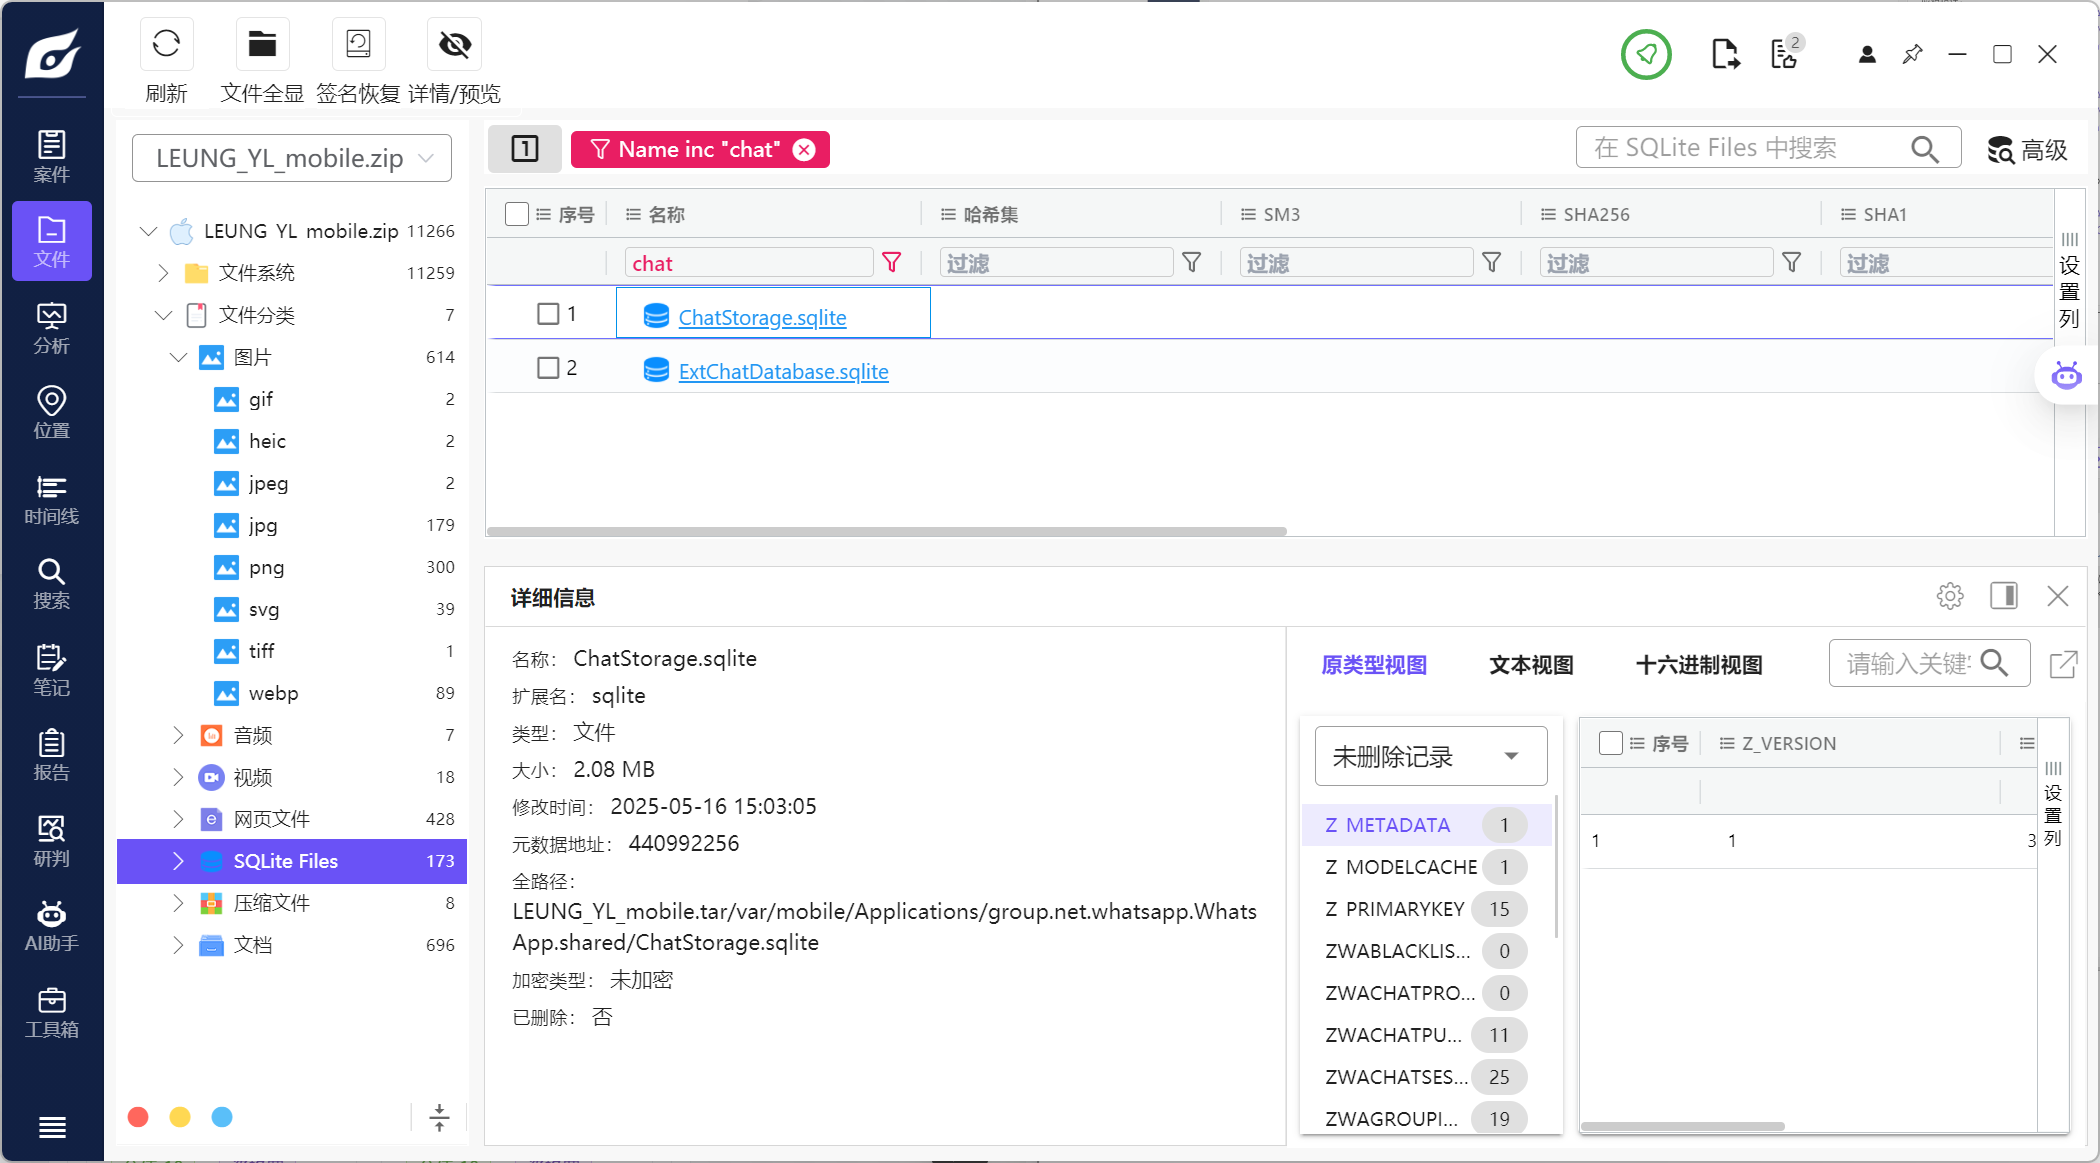The width and height of the screenshot is (2100, 1163).
Task: Open the LEUNG_YL_mobile.zip dropdown
Action: [x=292, y=158]
